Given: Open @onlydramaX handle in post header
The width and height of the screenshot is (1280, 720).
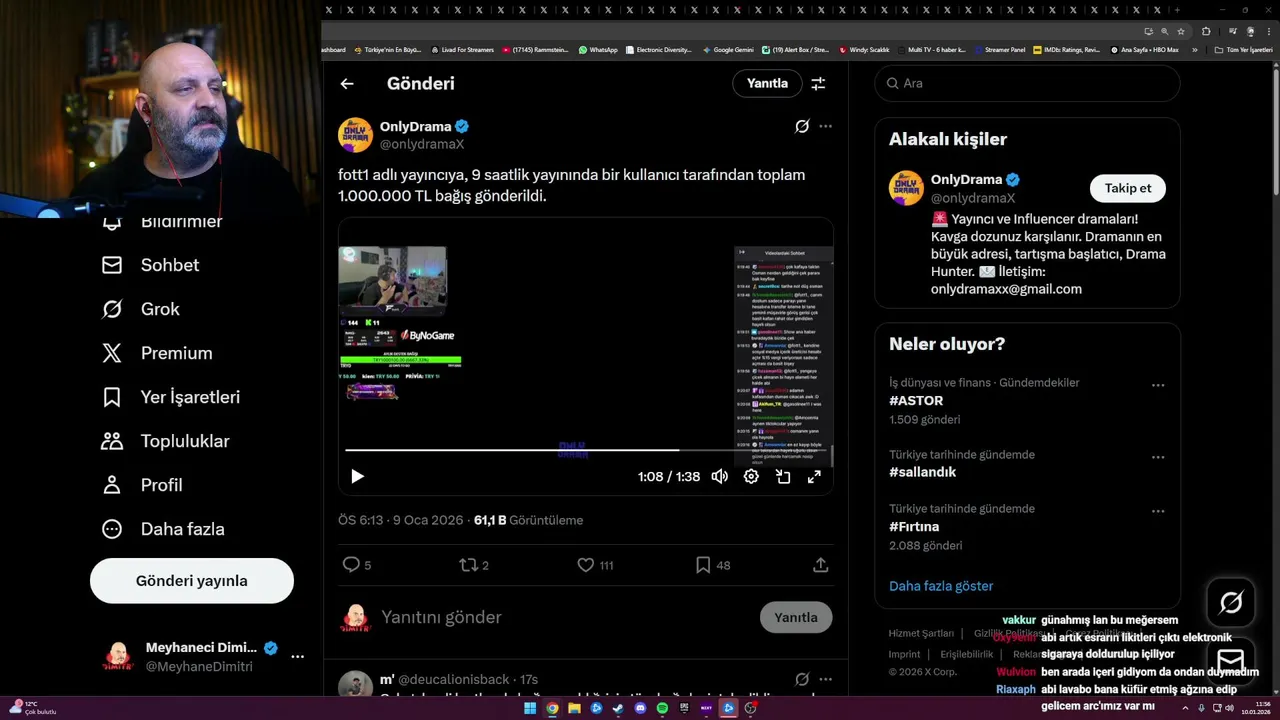Looking at the screenshot, I should click(x=422, y=144).
